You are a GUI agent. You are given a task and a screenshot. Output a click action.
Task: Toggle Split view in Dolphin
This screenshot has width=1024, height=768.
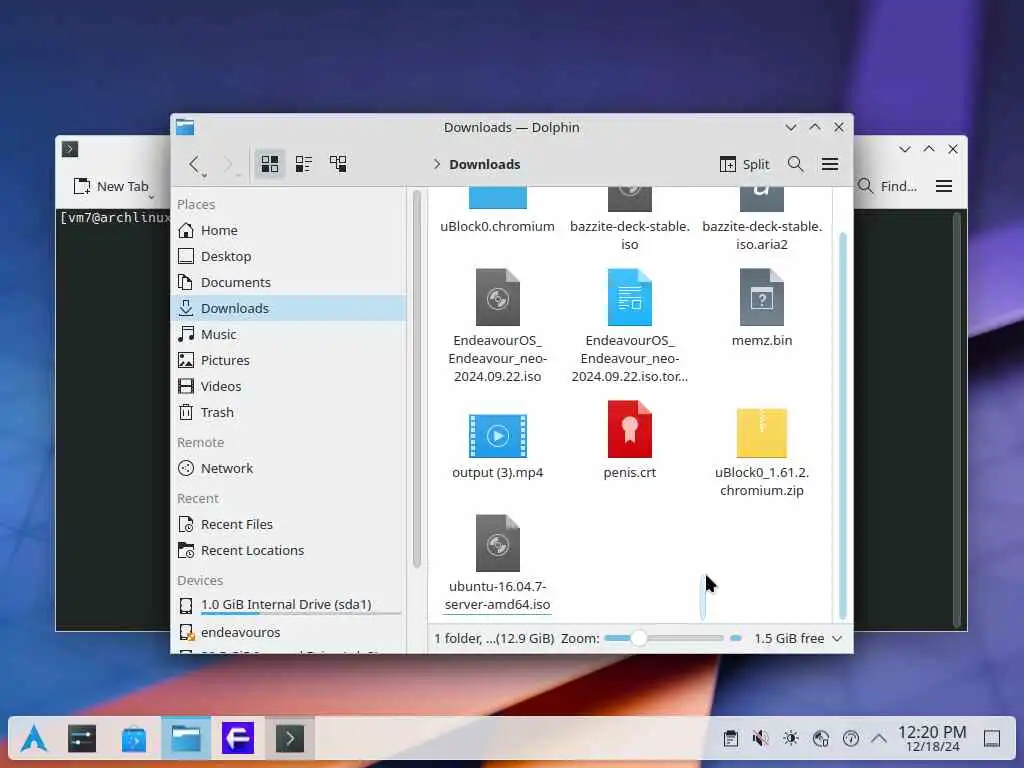point(744,164)
